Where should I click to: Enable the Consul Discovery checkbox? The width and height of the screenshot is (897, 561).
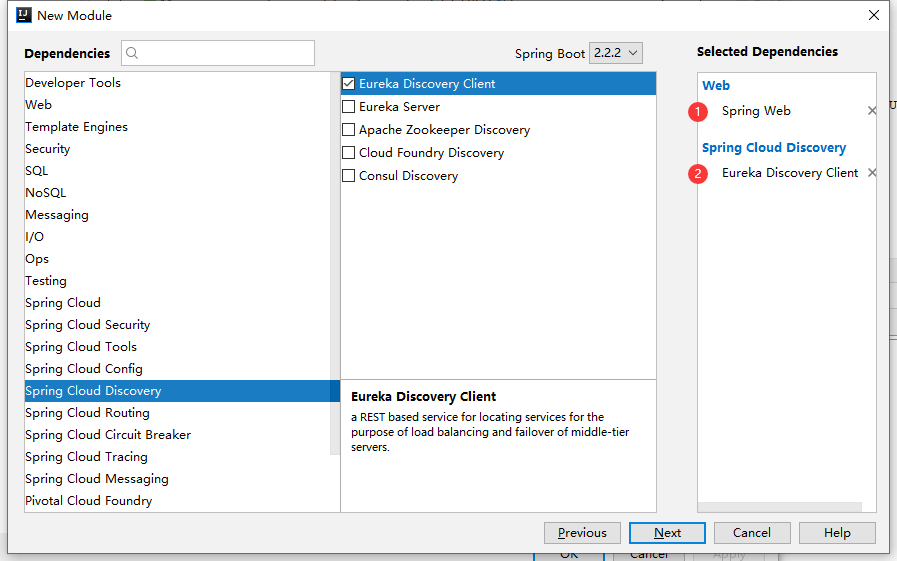(x=348, y=176)
